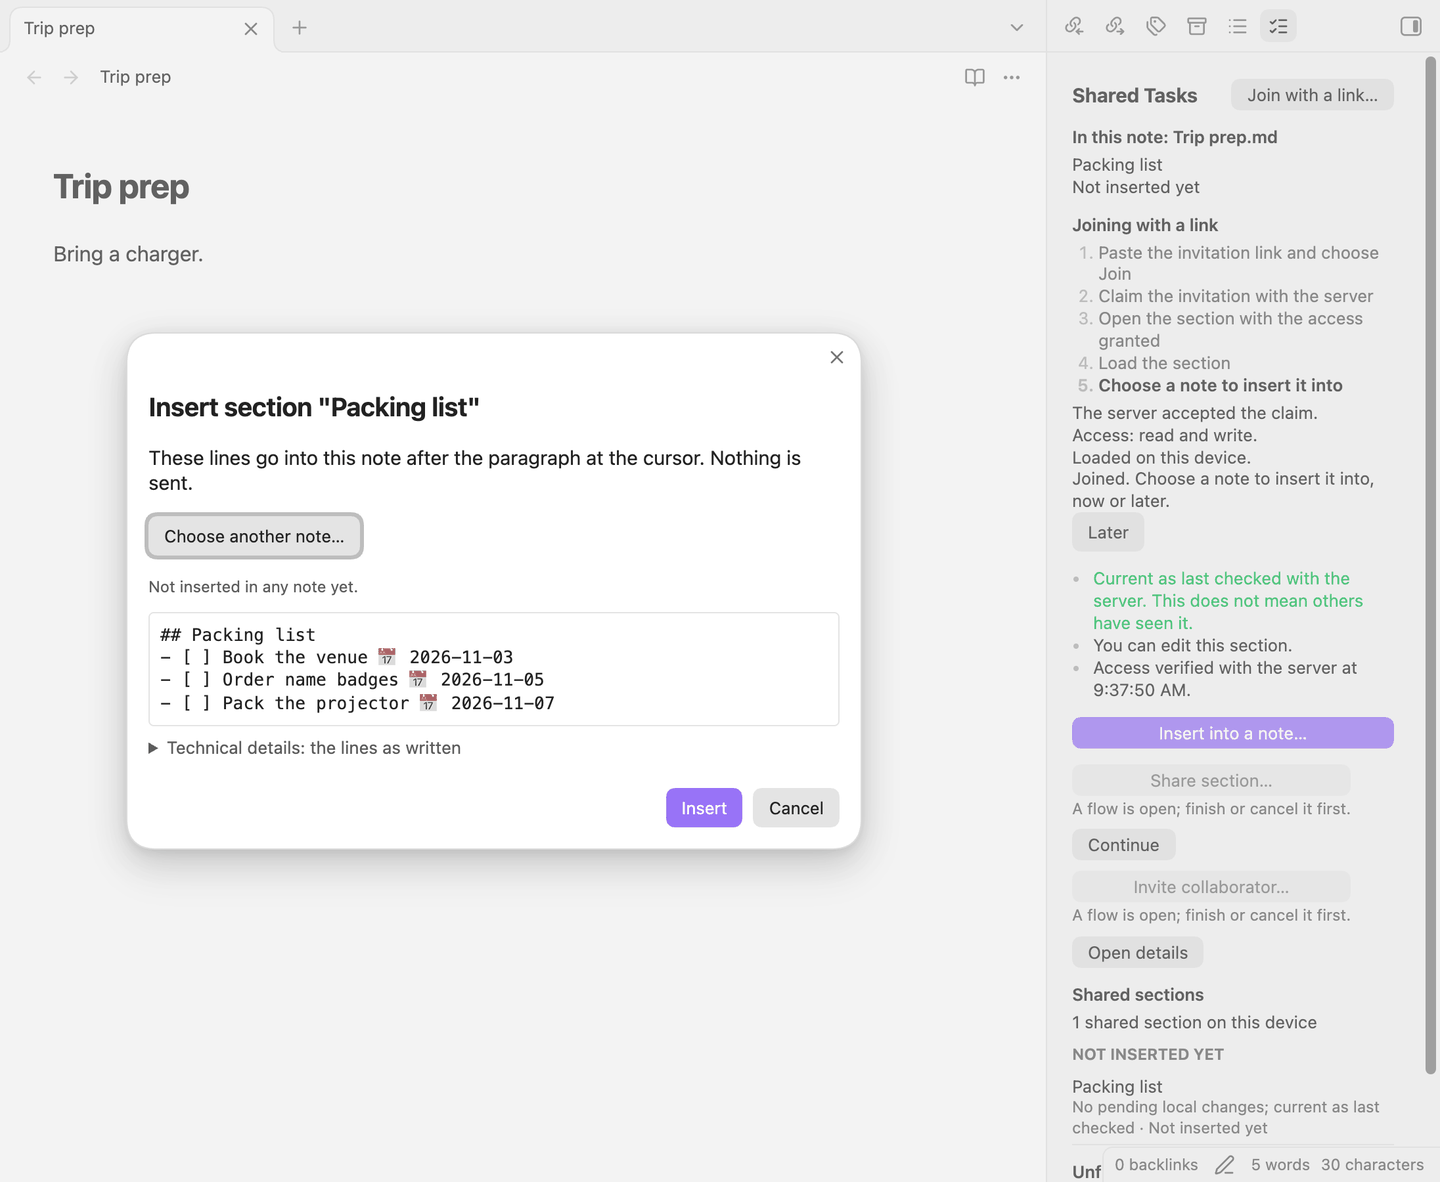This screenshot has height=1182, width=1440.
Task: Close the Insert section dialog
Action: 837,357
